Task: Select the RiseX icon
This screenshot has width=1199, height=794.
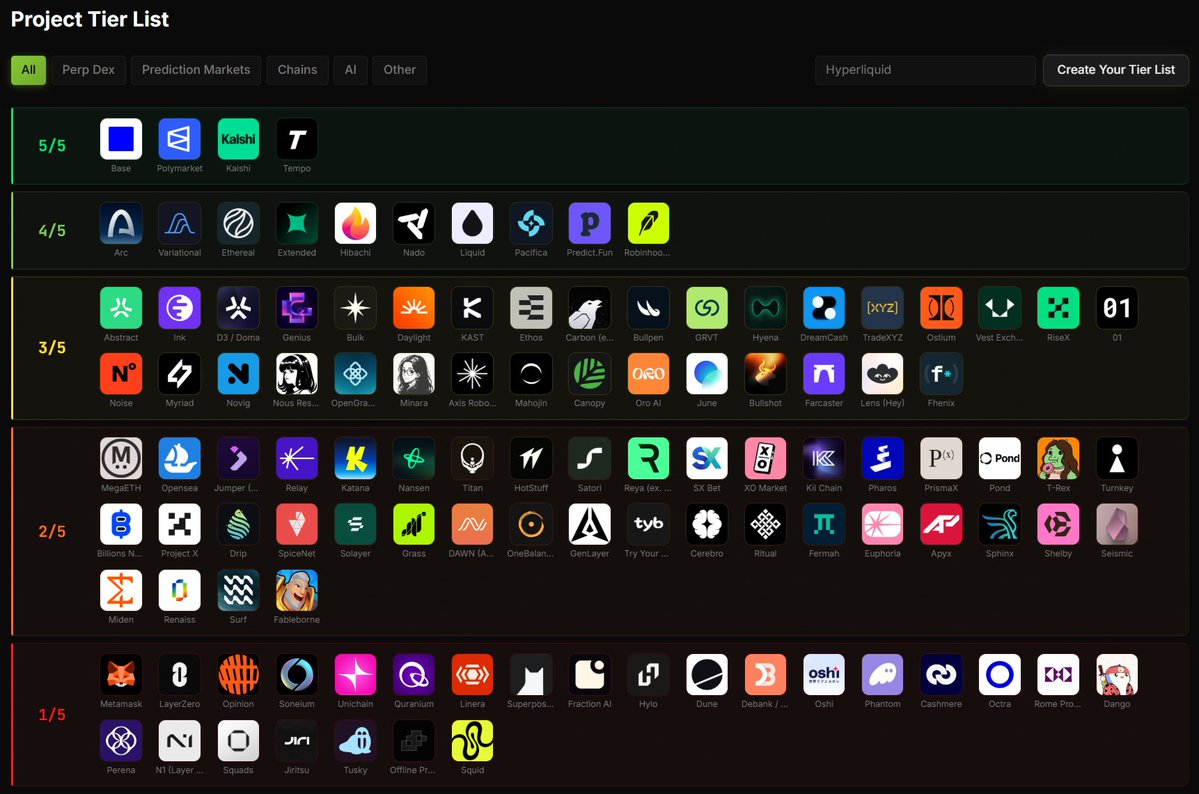Action: 1058,308
